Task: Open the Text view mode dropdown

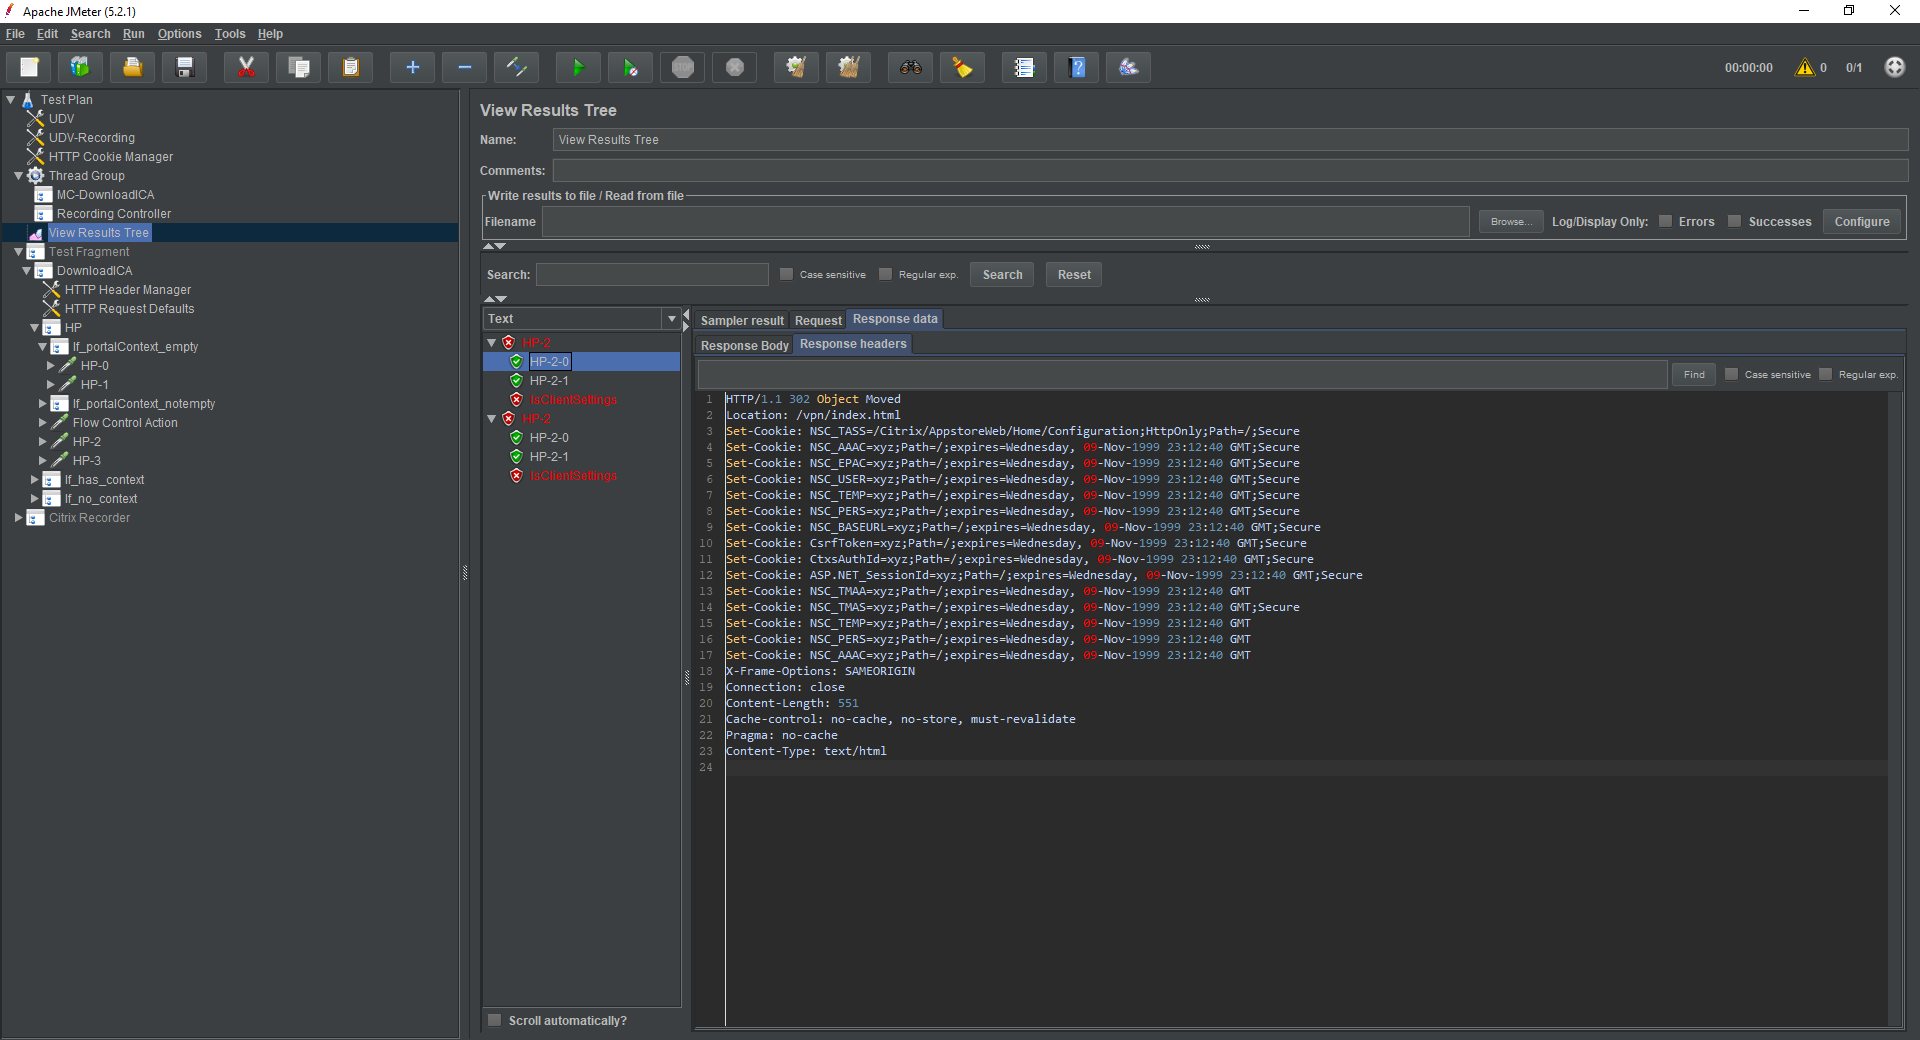Action: 671,318
